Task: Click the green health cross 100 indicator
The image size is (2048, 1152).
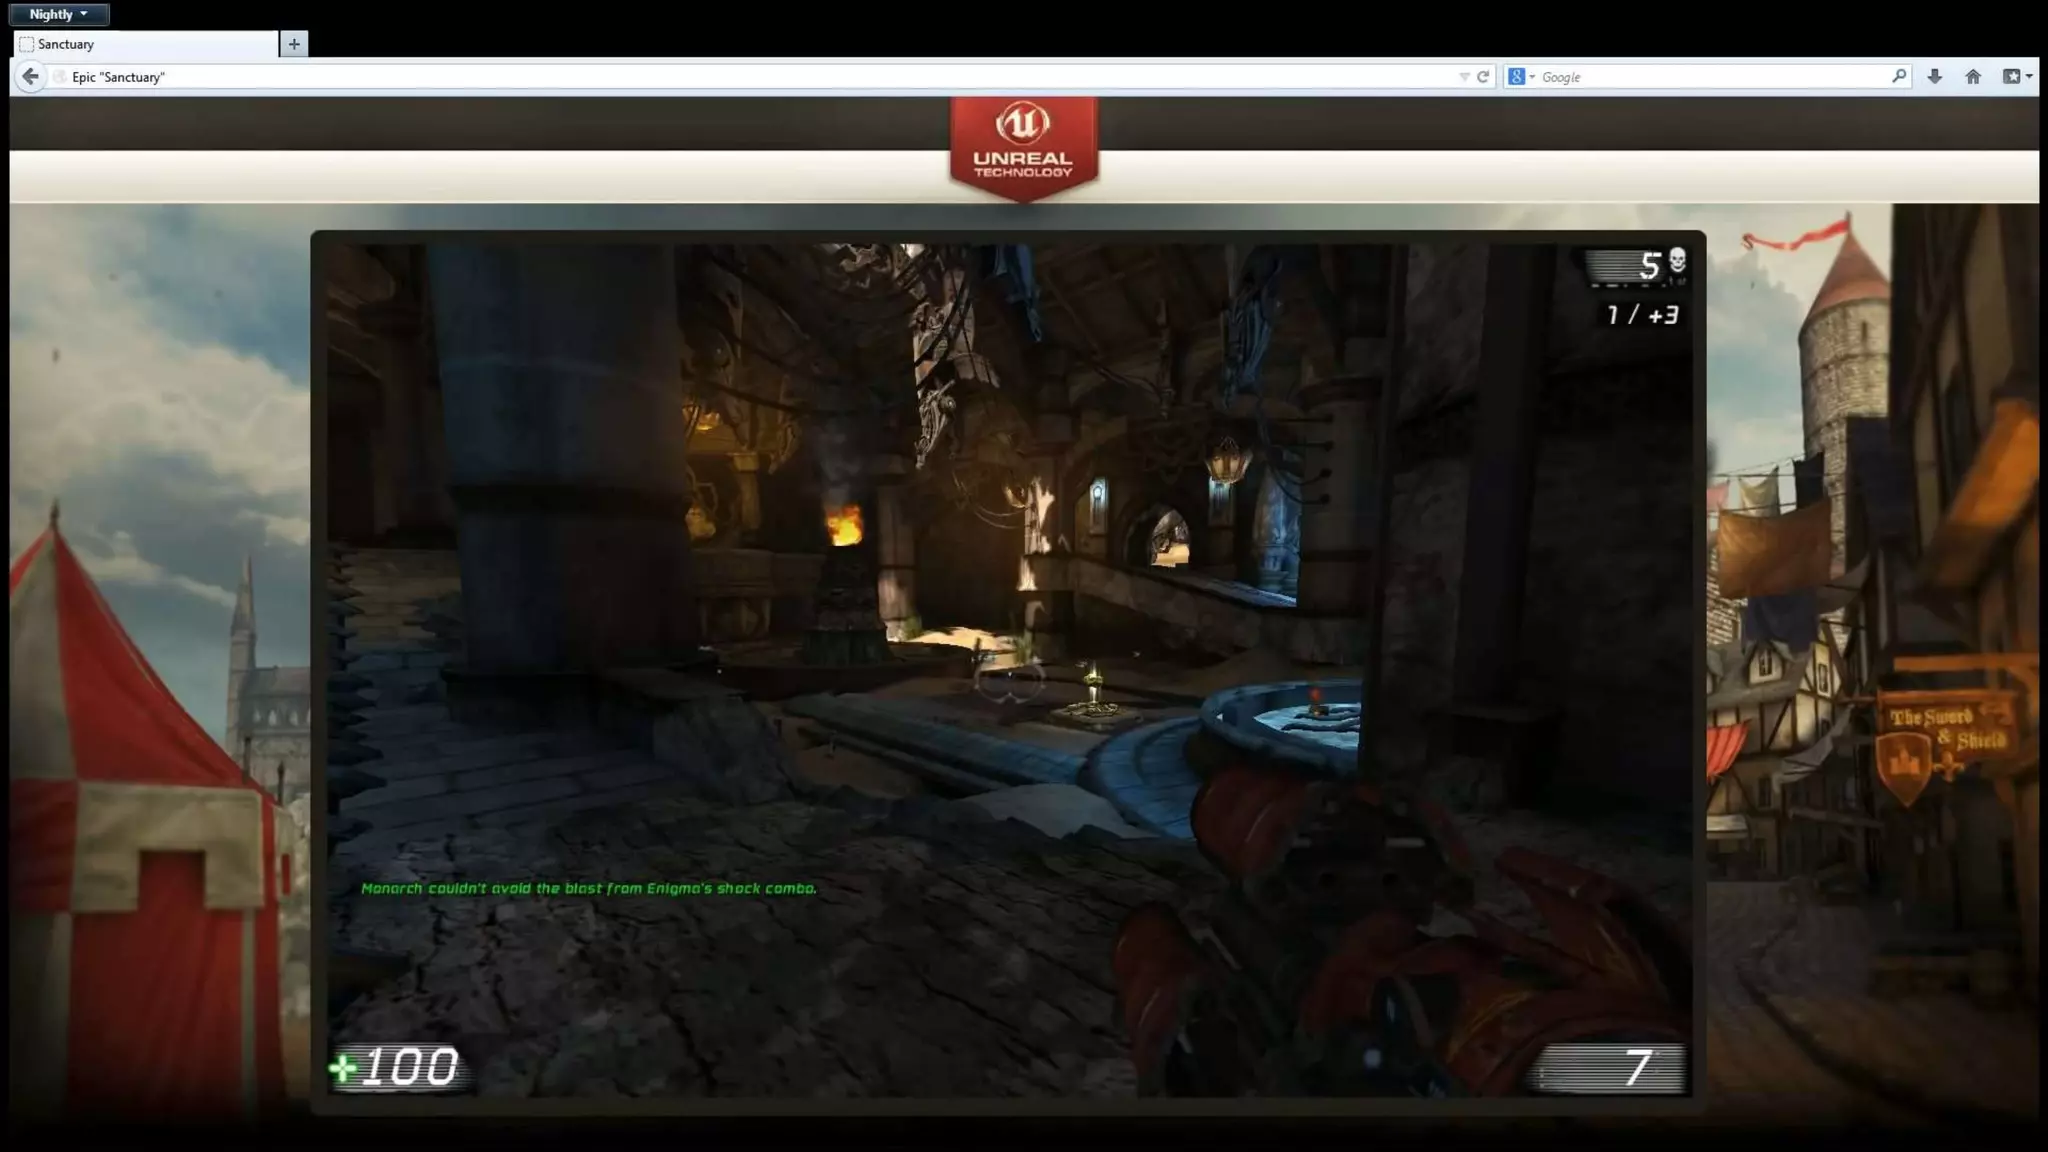Action: pos(396,1067)
